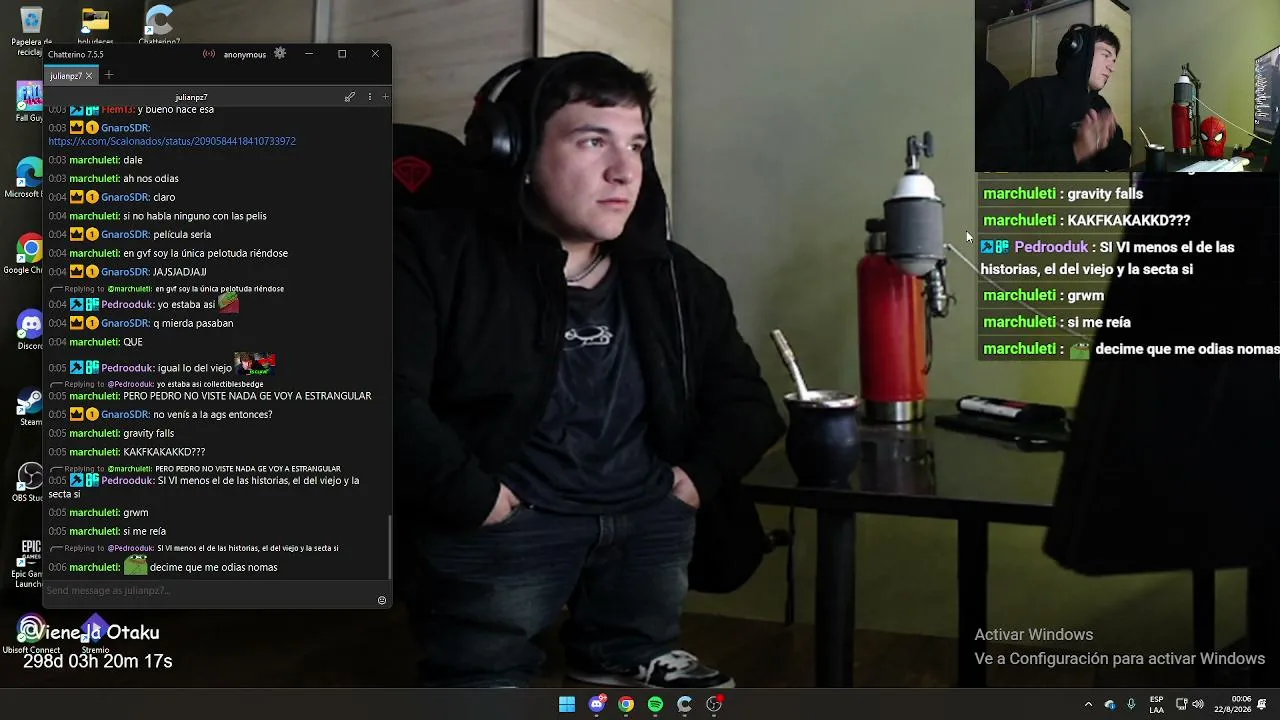Click the message 'decime que me odias nomas'

(213, 567)
